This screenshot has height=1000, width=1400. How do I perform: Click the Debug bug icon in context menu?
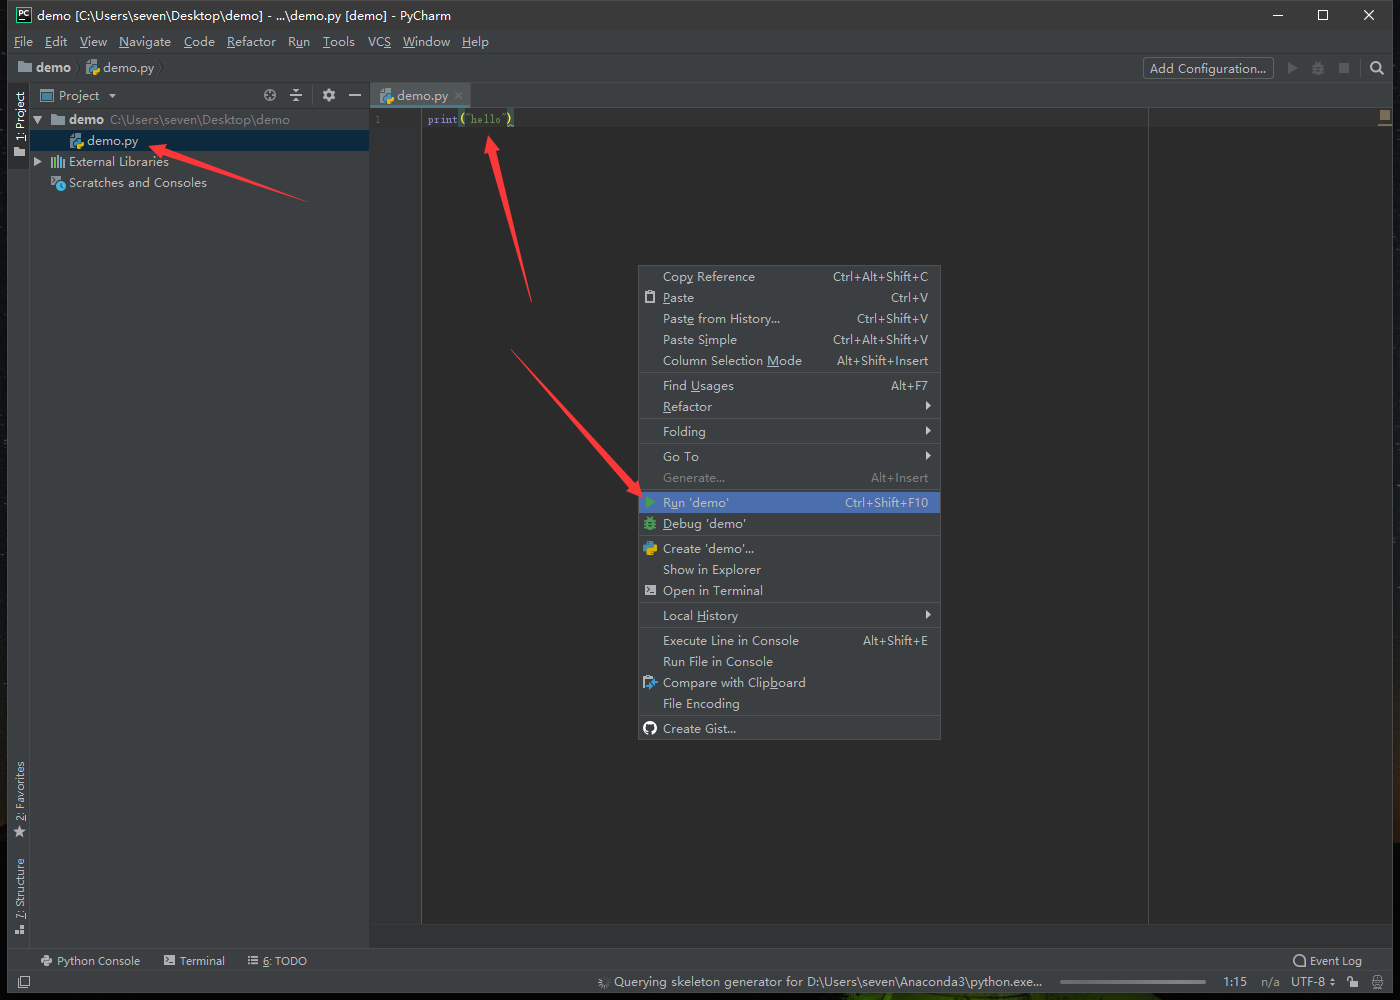pos(650,524)
